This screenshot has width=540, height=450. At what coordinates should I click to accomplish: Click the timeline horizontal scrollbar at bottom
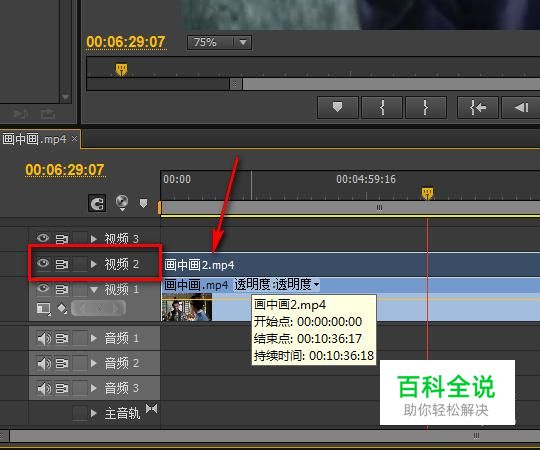[275, 436]
